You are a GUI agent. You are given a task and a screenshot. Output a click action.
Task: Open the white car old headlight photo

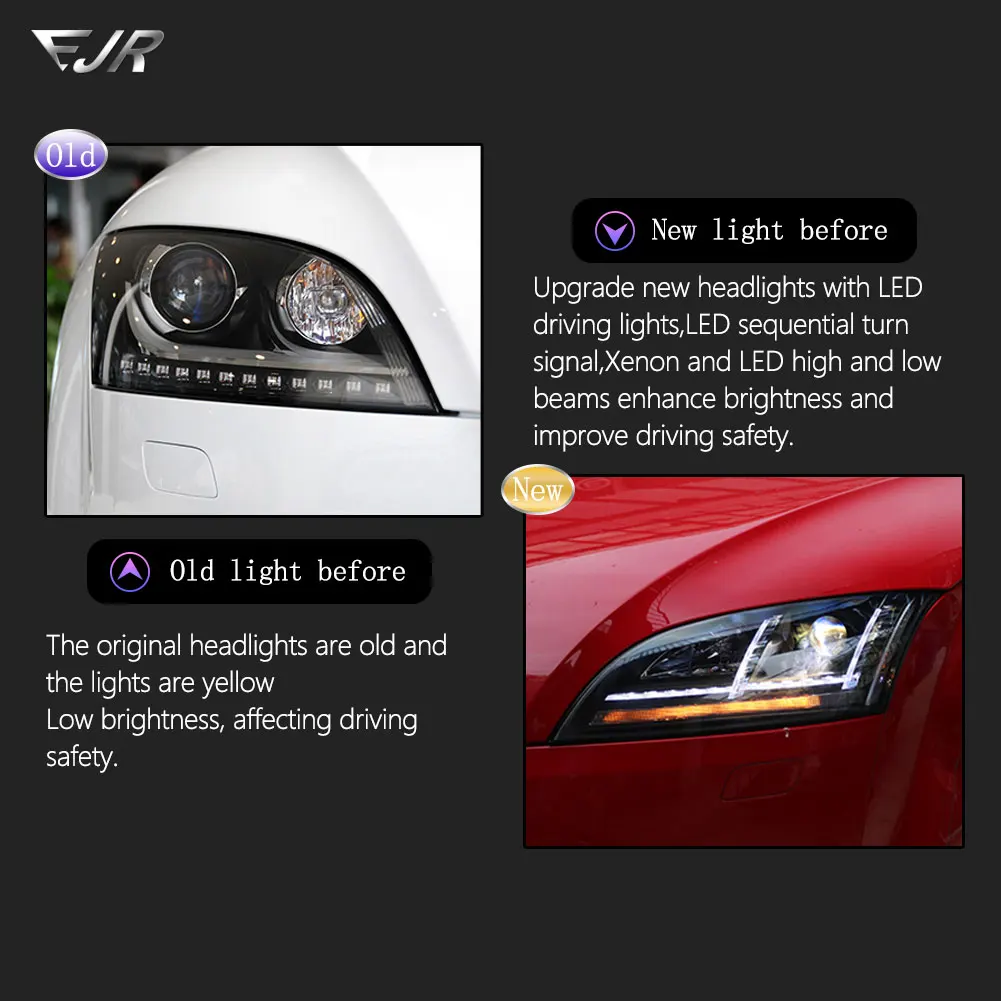pos(264,330)
